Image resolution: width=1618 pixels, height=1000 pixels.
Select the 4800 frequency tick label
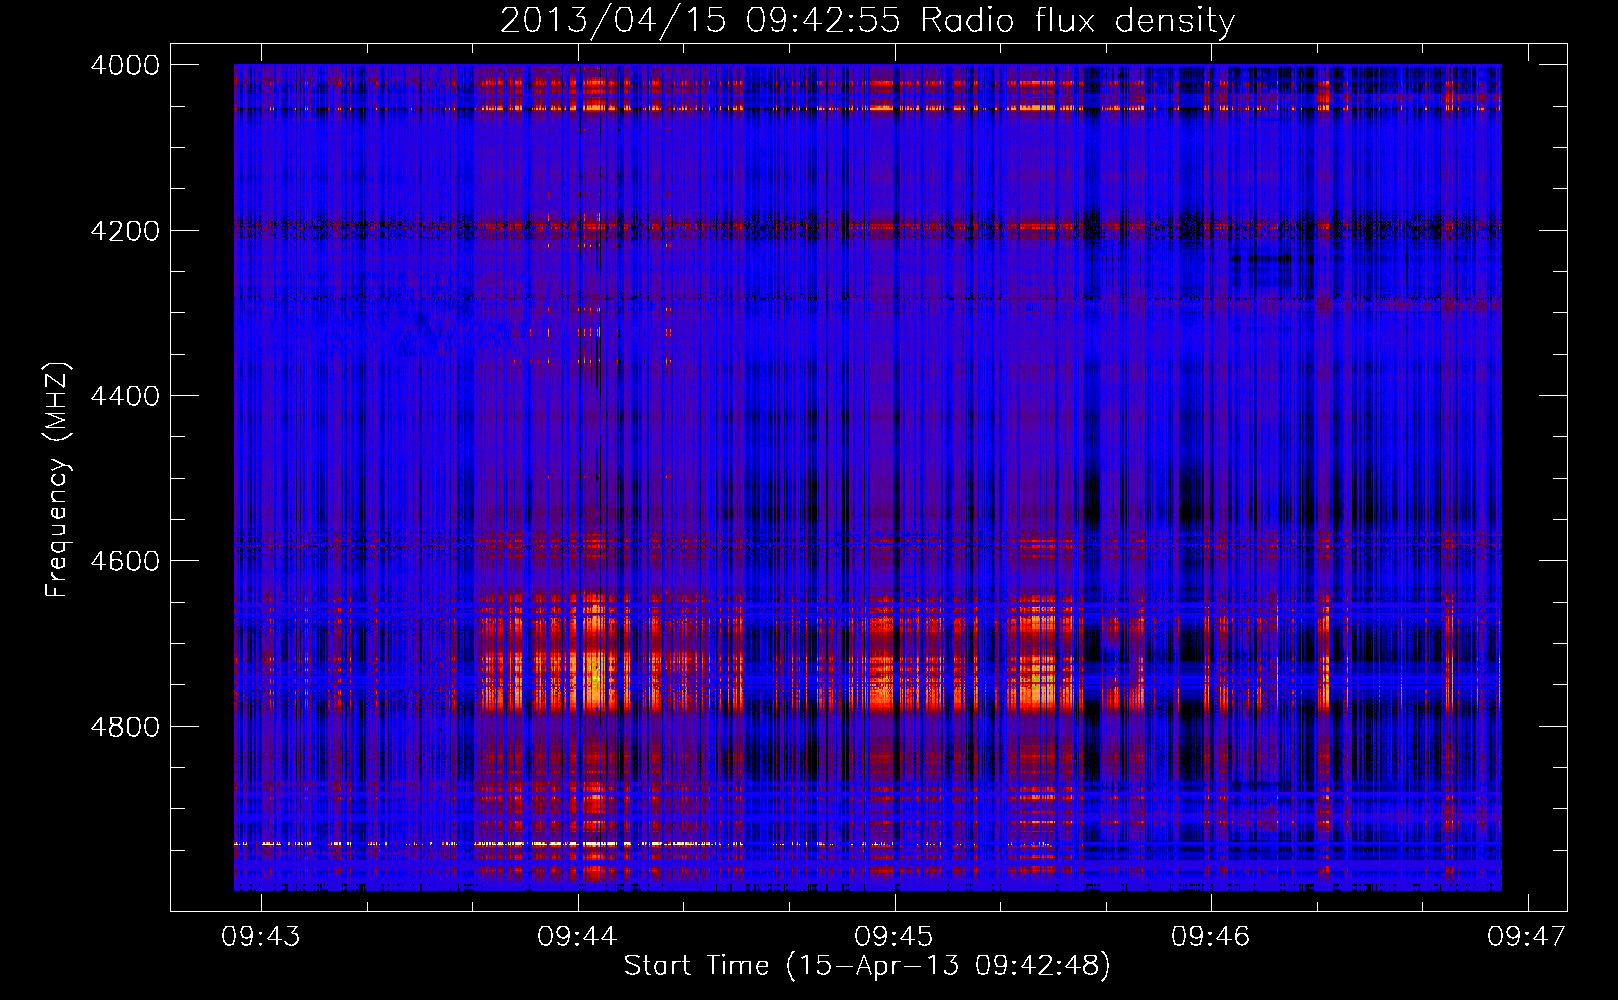tap(125, 727)
